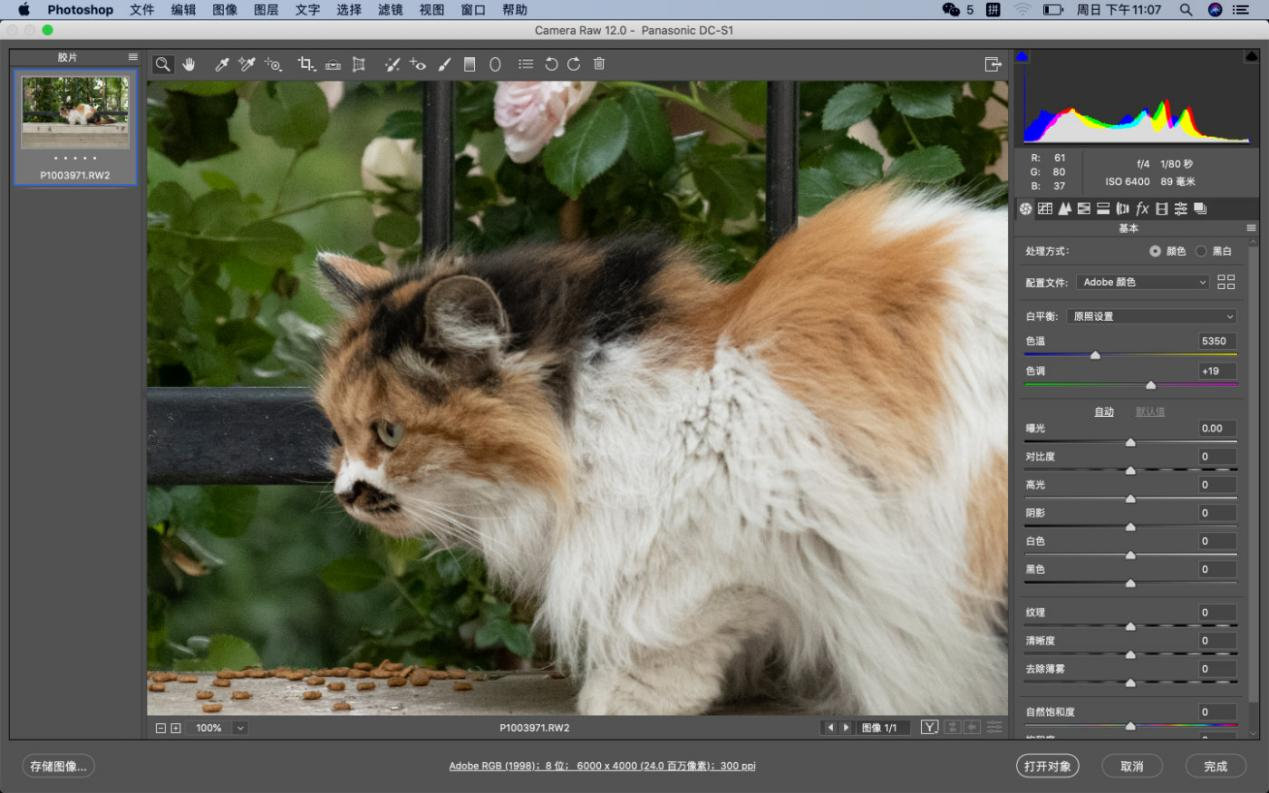Open the Split Toning panel tab
Screen dimensions: 1269x793
point(1103,209)
